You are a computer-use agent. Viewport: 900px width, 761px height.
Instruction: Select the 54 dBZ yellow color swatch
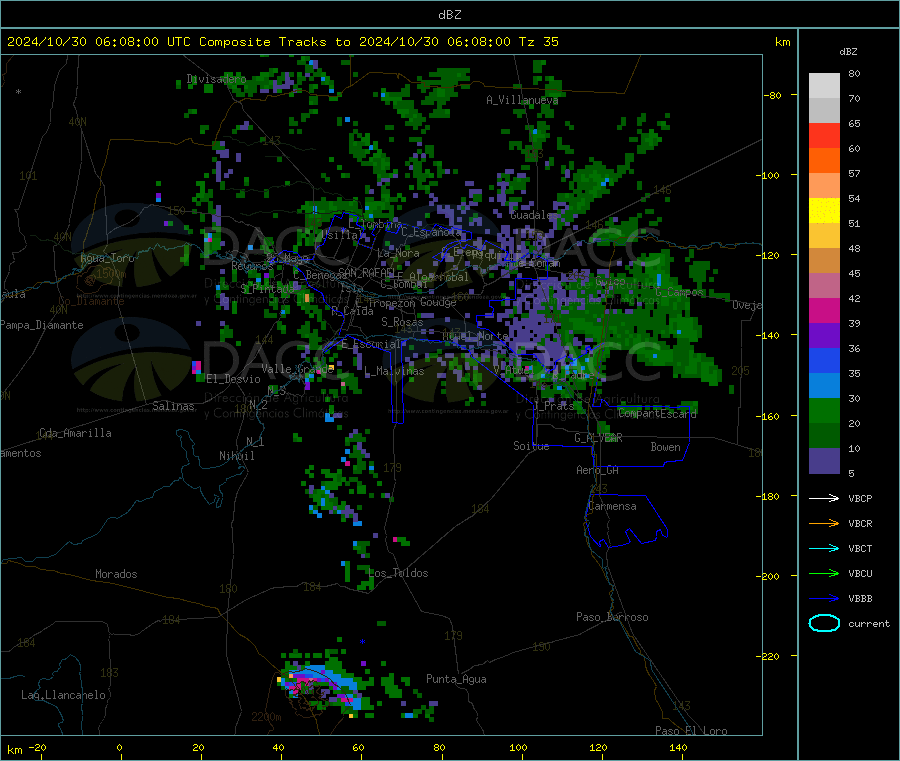click(824, 211)
